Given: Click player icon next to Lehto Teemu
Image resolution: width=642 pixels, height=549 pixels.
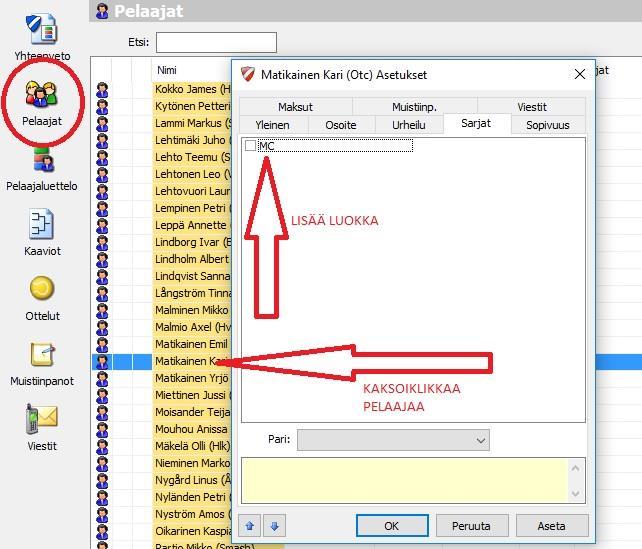Looking at the screenshot, I should coord(102,157).
